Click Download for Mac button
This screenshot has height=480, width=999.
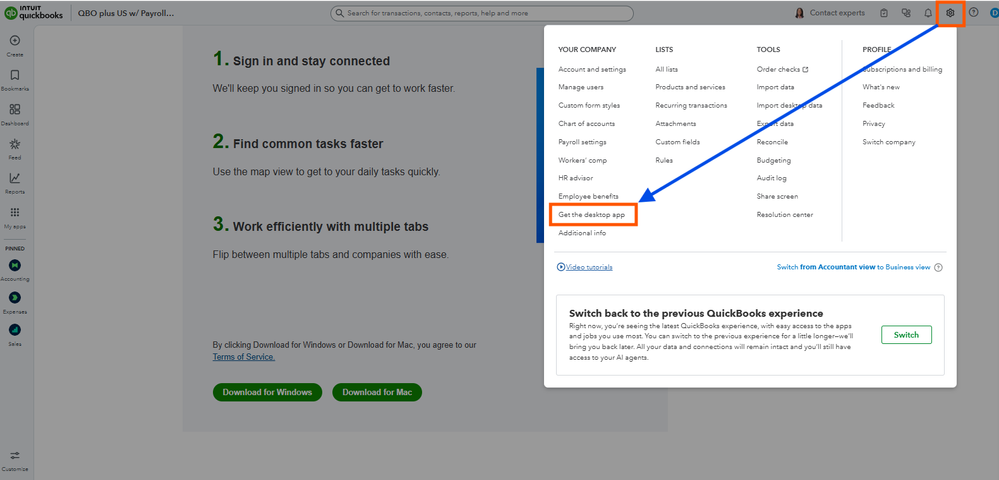[377, 393]
